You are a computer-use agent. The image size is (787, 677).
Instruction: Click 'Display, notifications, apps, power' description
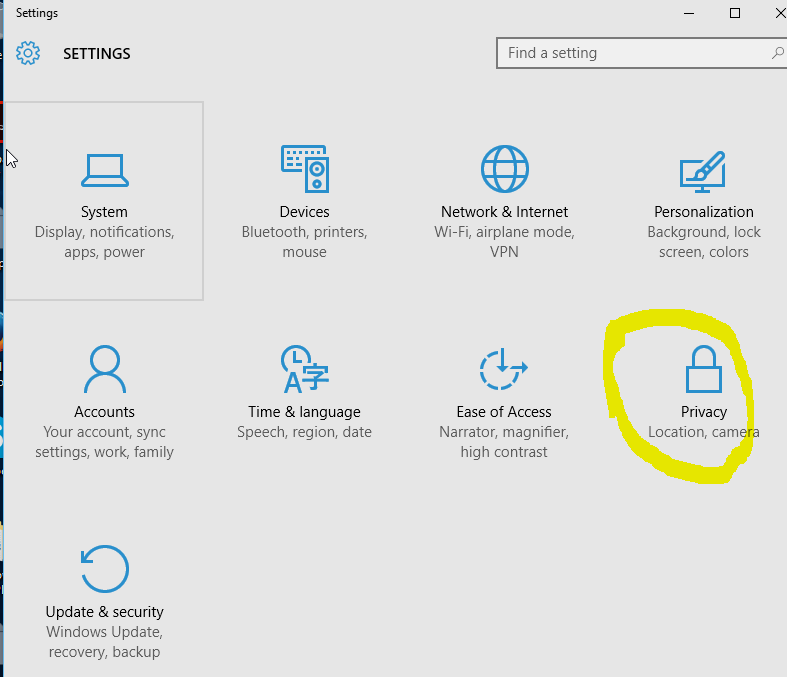pyautogui.click(x=104, y=242)
